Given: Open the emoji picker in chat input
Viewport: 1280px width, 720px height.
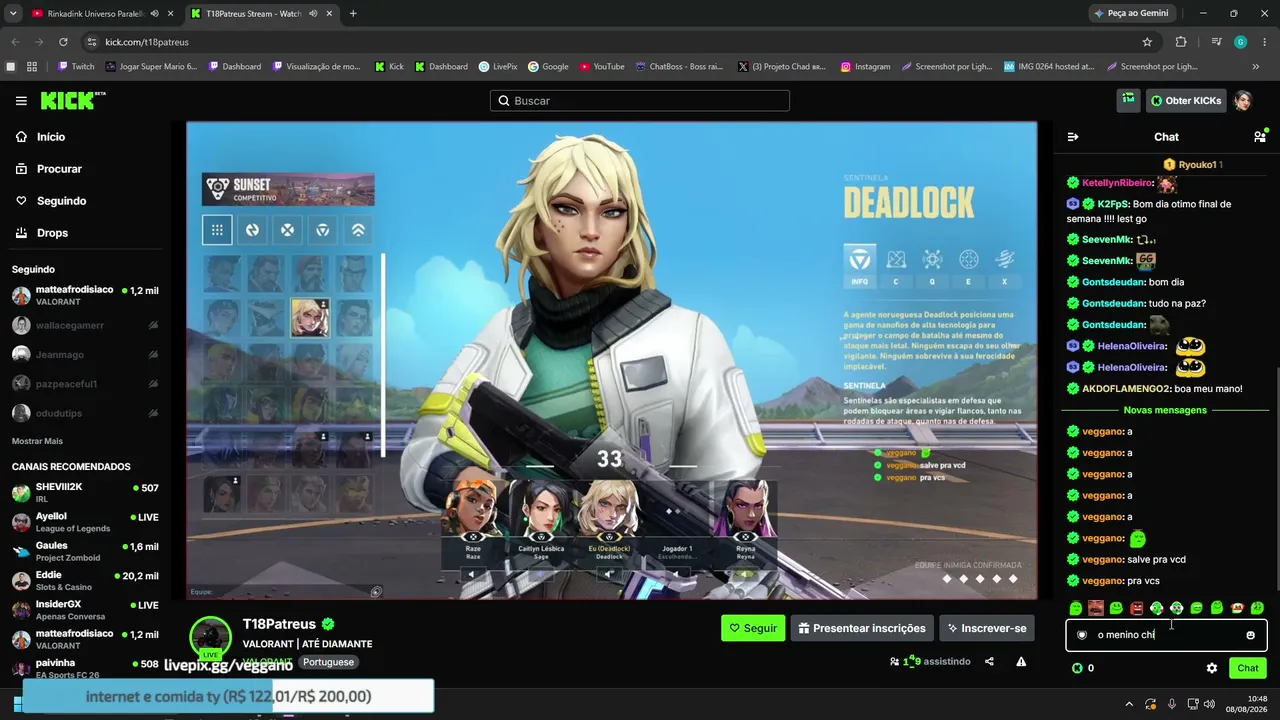Looking at the screenshot, I should click(1250, 635).
